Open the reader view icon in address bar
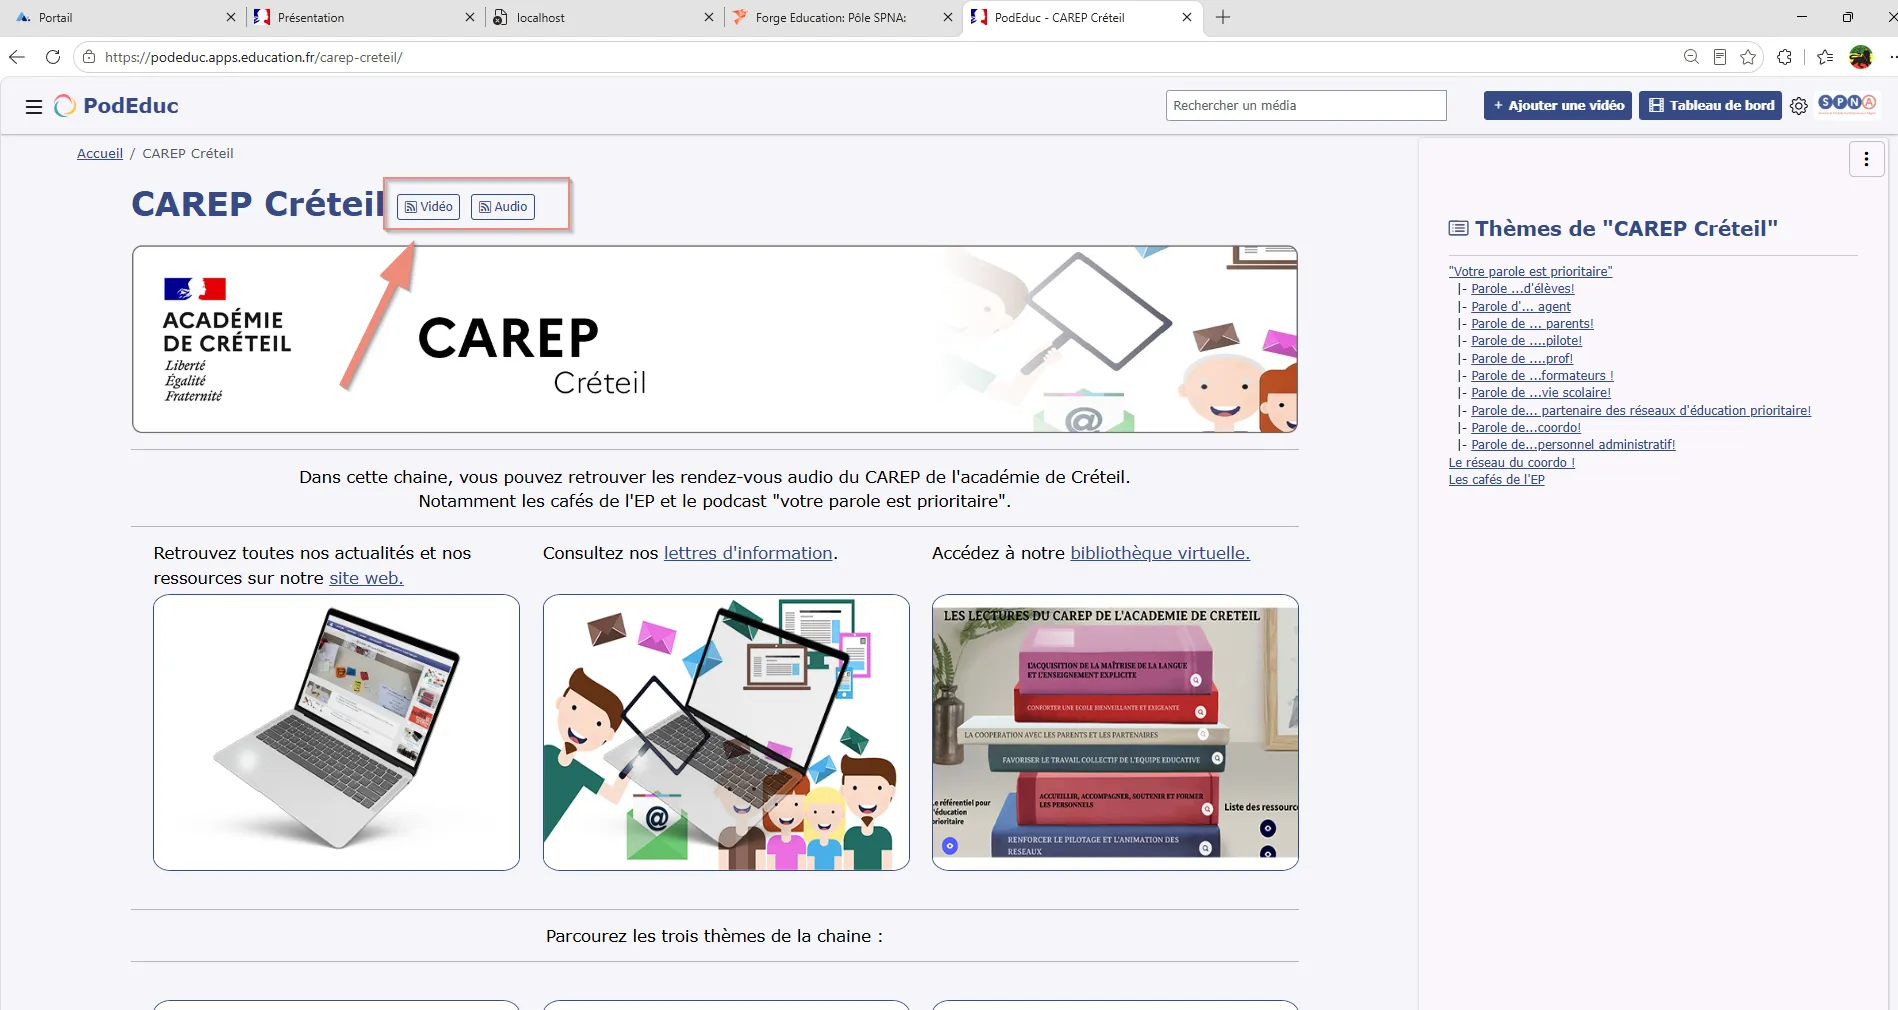 [x=1720, y=57]
